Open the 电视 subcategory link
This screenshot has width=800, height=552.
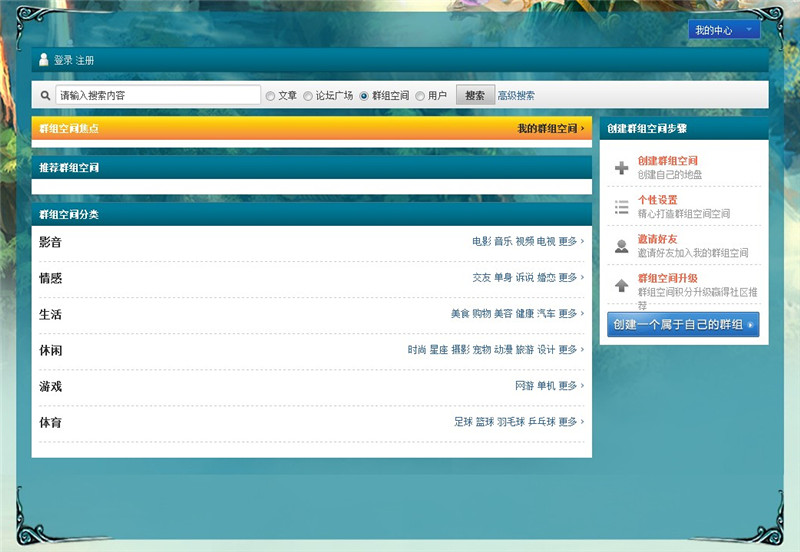(x=546, y=241)
